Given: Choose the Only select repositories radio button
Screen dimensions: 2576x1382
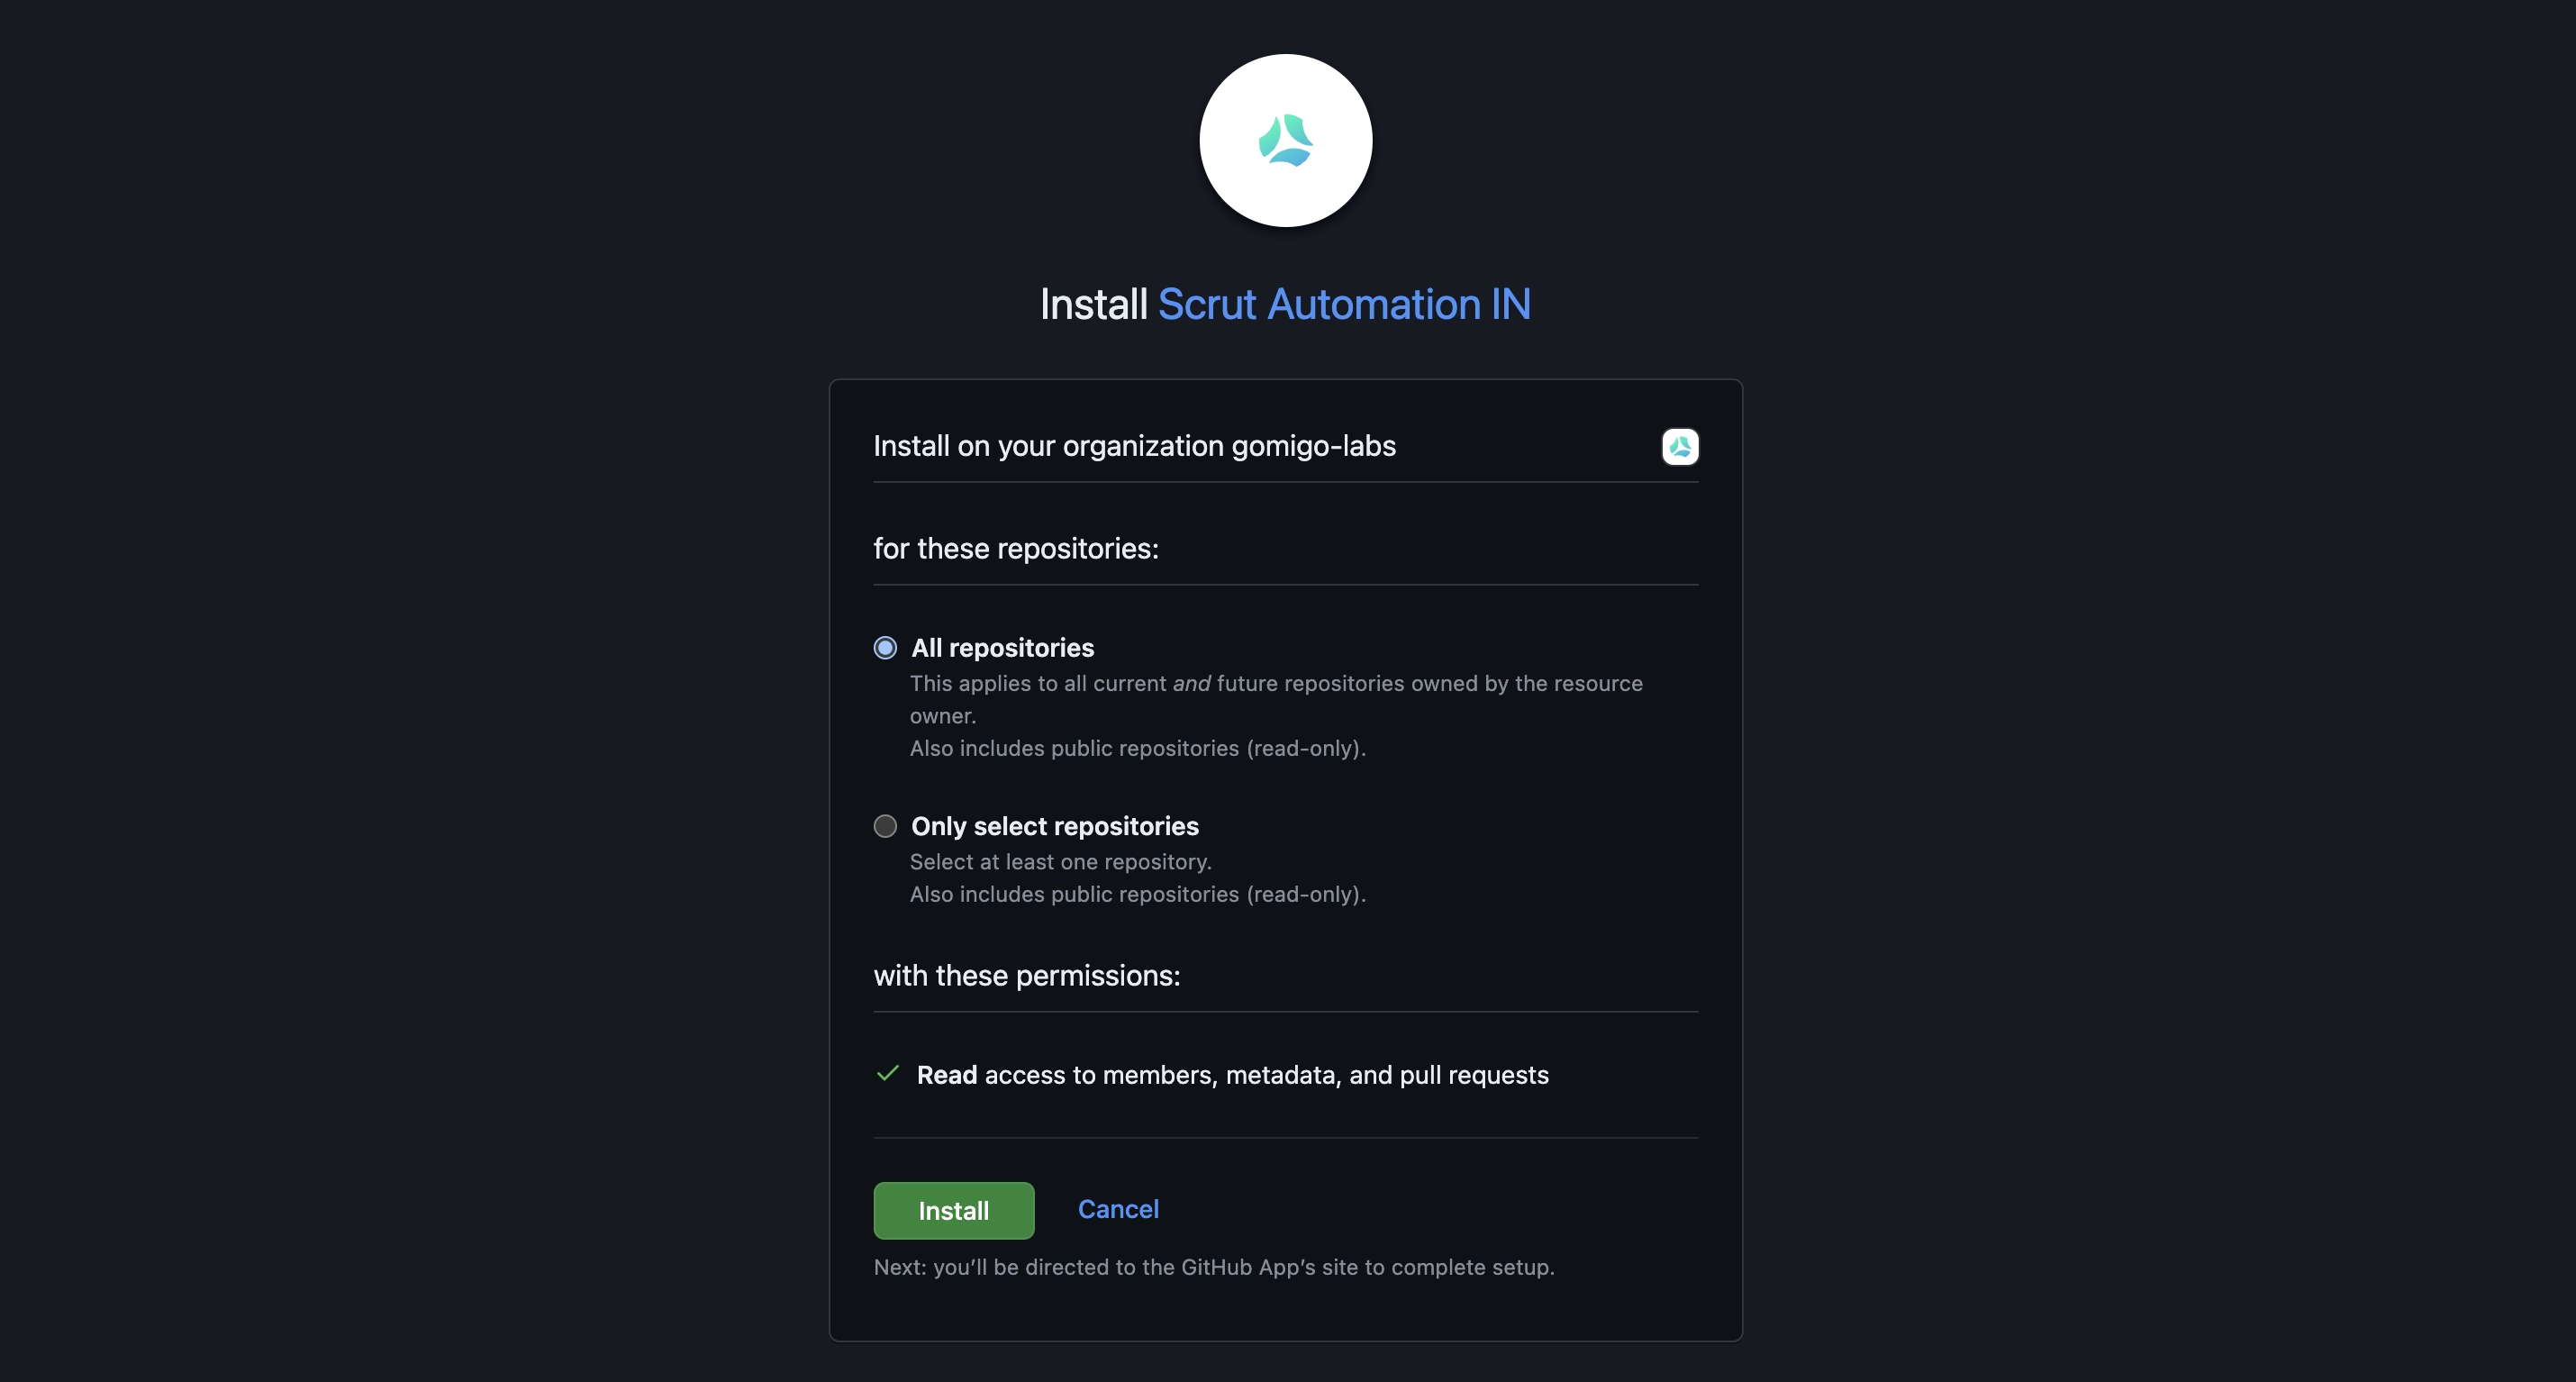Looking at the screenshot, I should click(x=885, y=826).
